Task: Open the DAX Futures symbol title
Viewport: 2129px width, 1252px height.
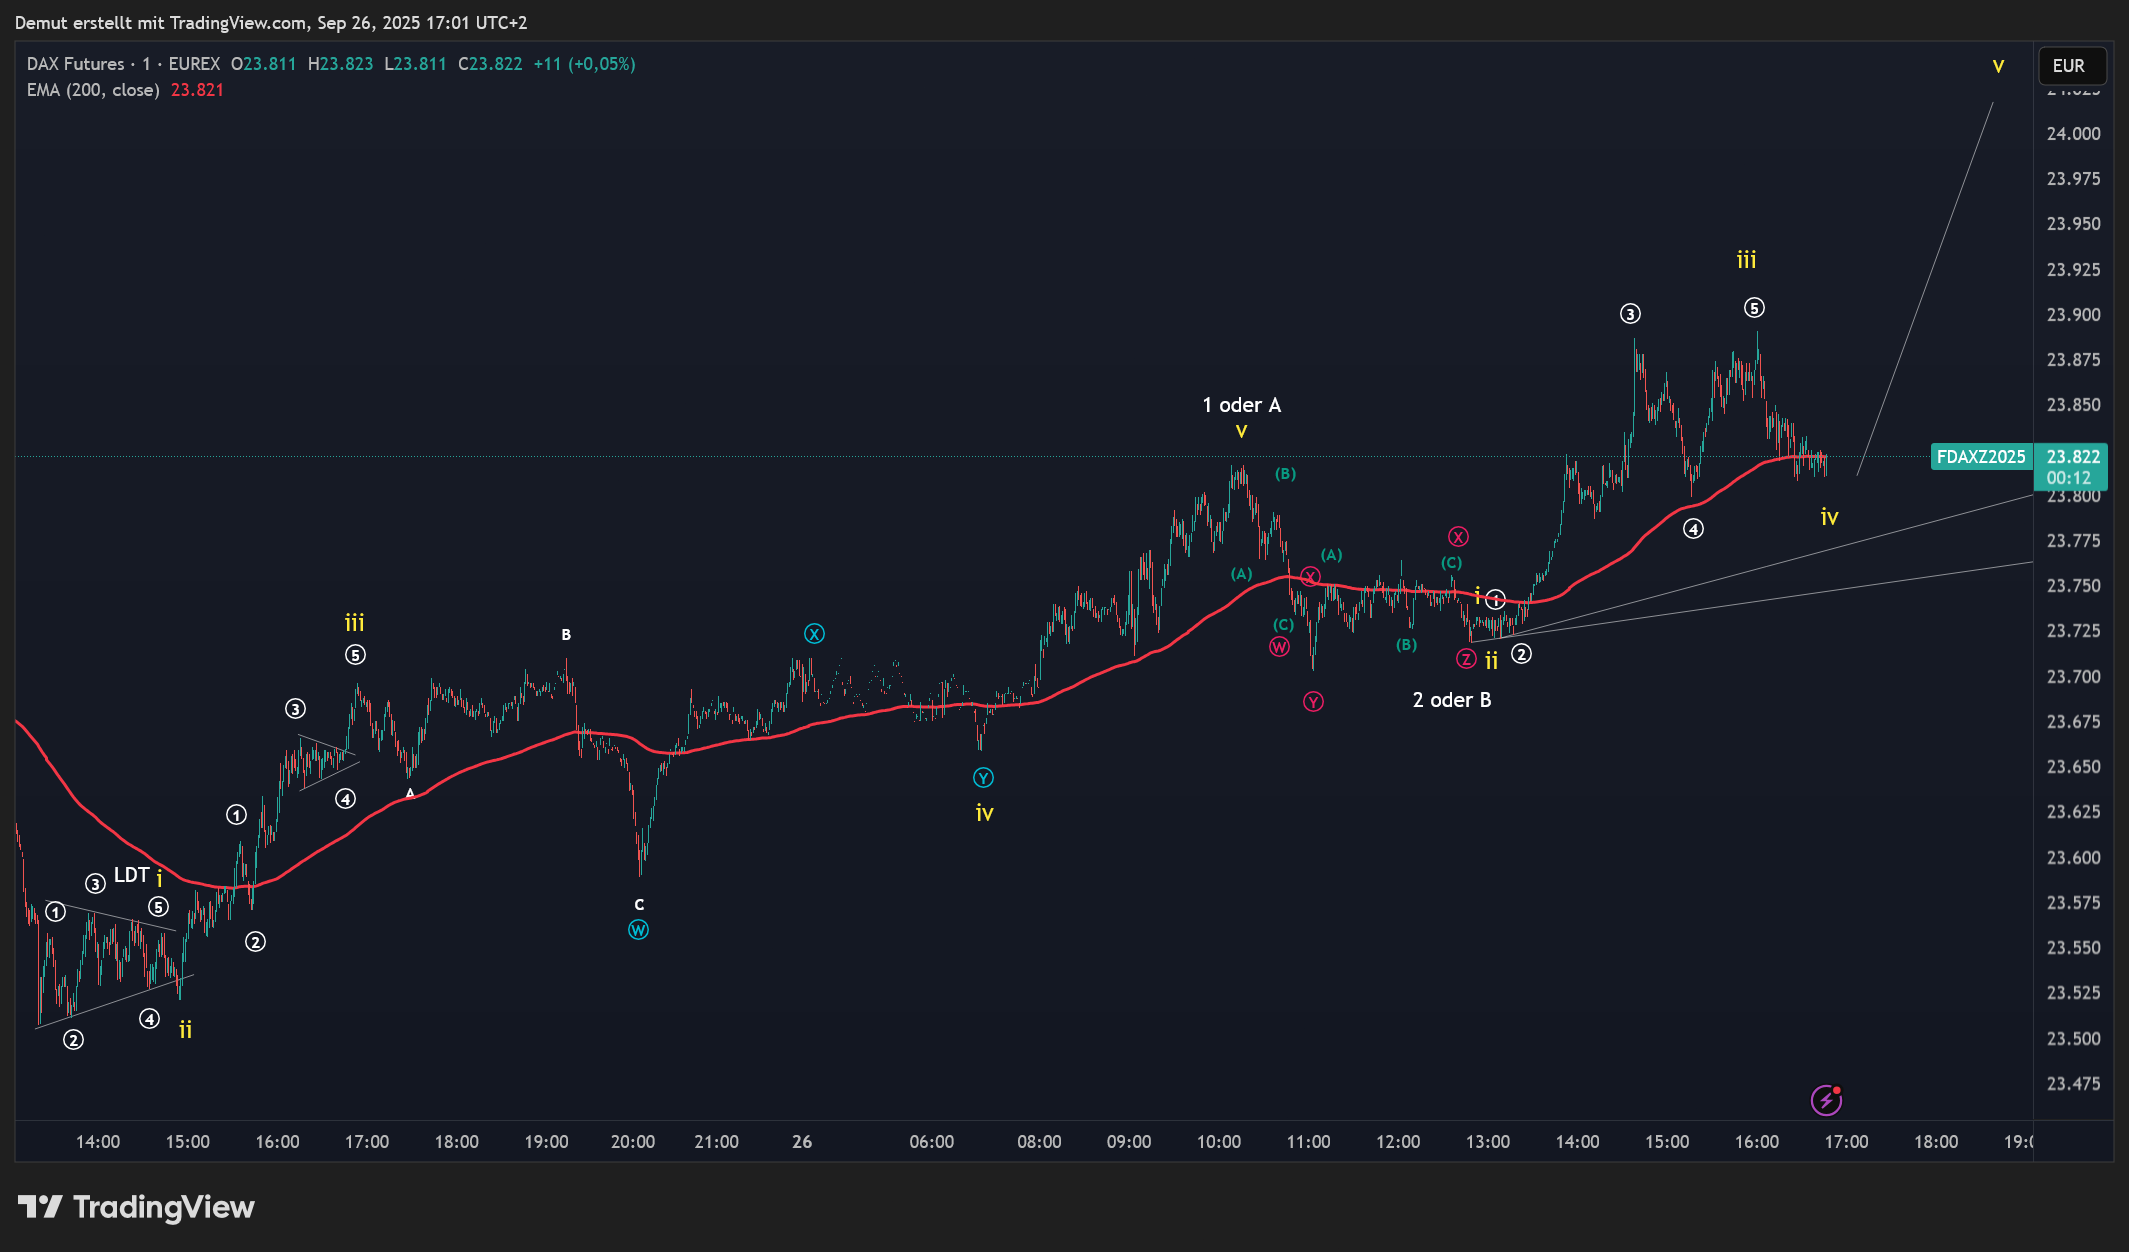Action: pyautogui.click(x=76, y=64)
